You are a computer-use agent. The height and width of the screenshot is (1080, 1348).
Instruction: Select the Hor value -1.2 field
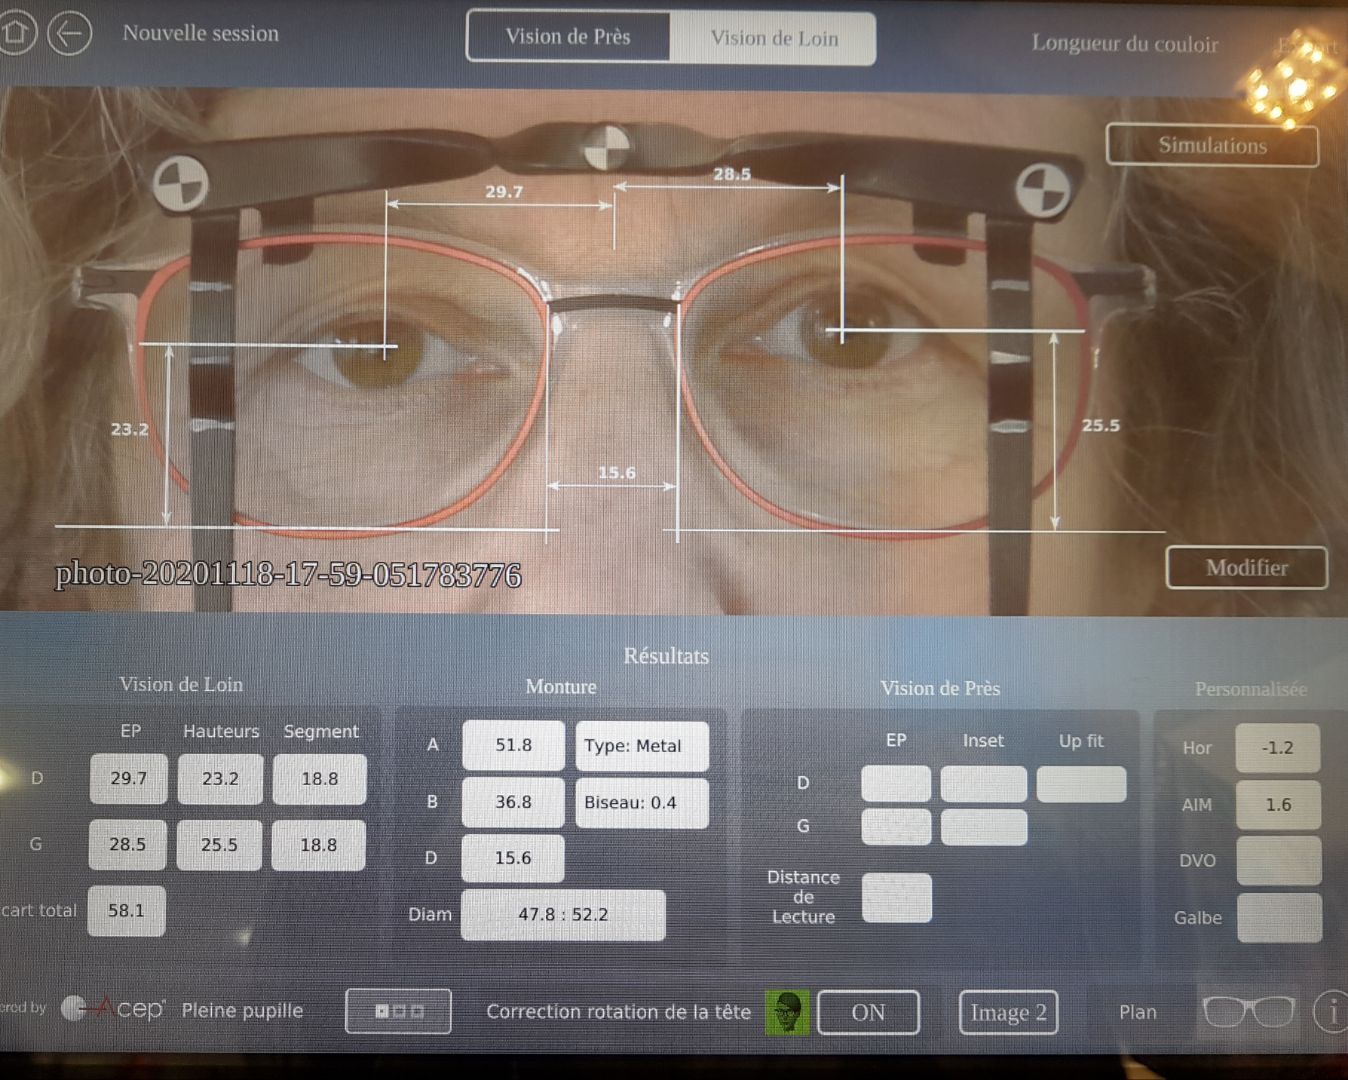point(1277,748)
